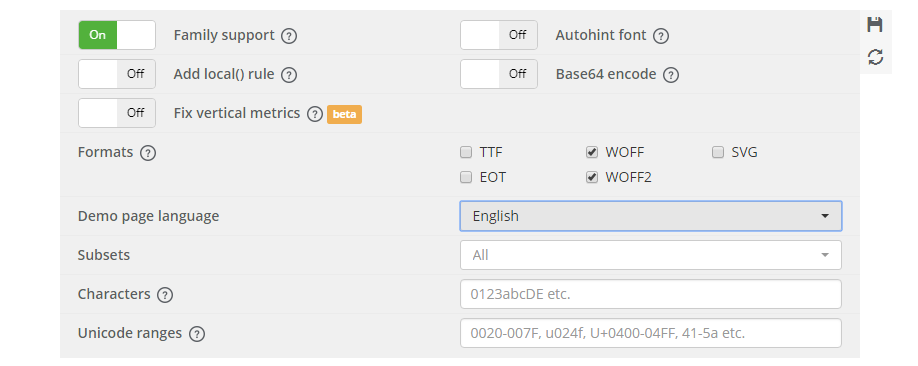Click the save settings floppy disk icon
The image size is (918, 366).
click(875, 25)
